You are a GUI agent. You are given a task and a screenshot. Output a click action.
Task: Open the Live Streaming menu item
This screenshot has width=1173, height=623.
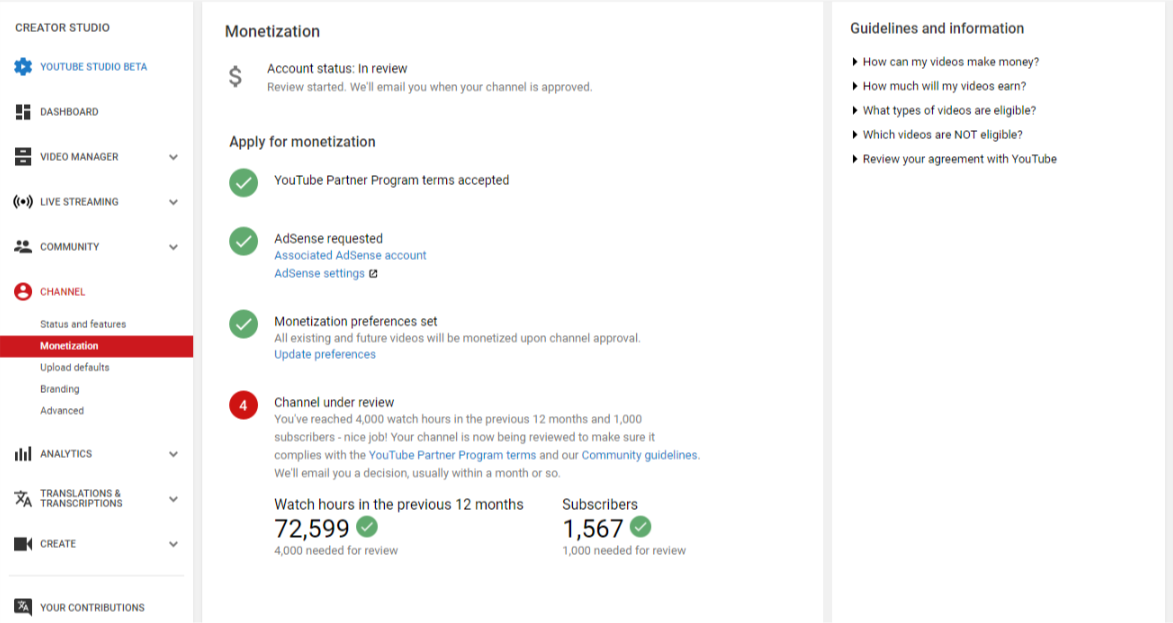[x=79, y=202]
